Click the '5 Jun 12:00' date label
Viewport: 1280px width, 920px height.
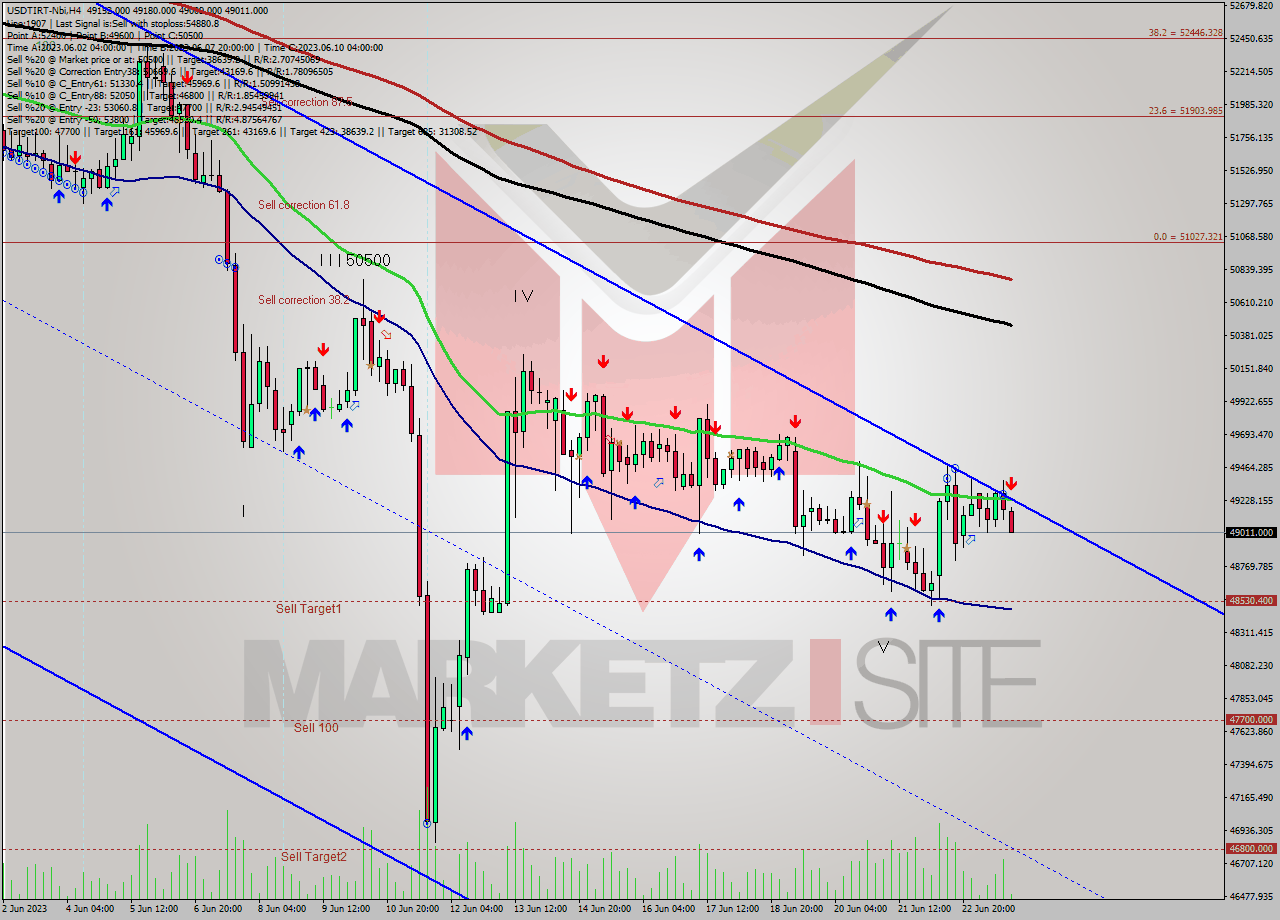(x=155, y=909)
